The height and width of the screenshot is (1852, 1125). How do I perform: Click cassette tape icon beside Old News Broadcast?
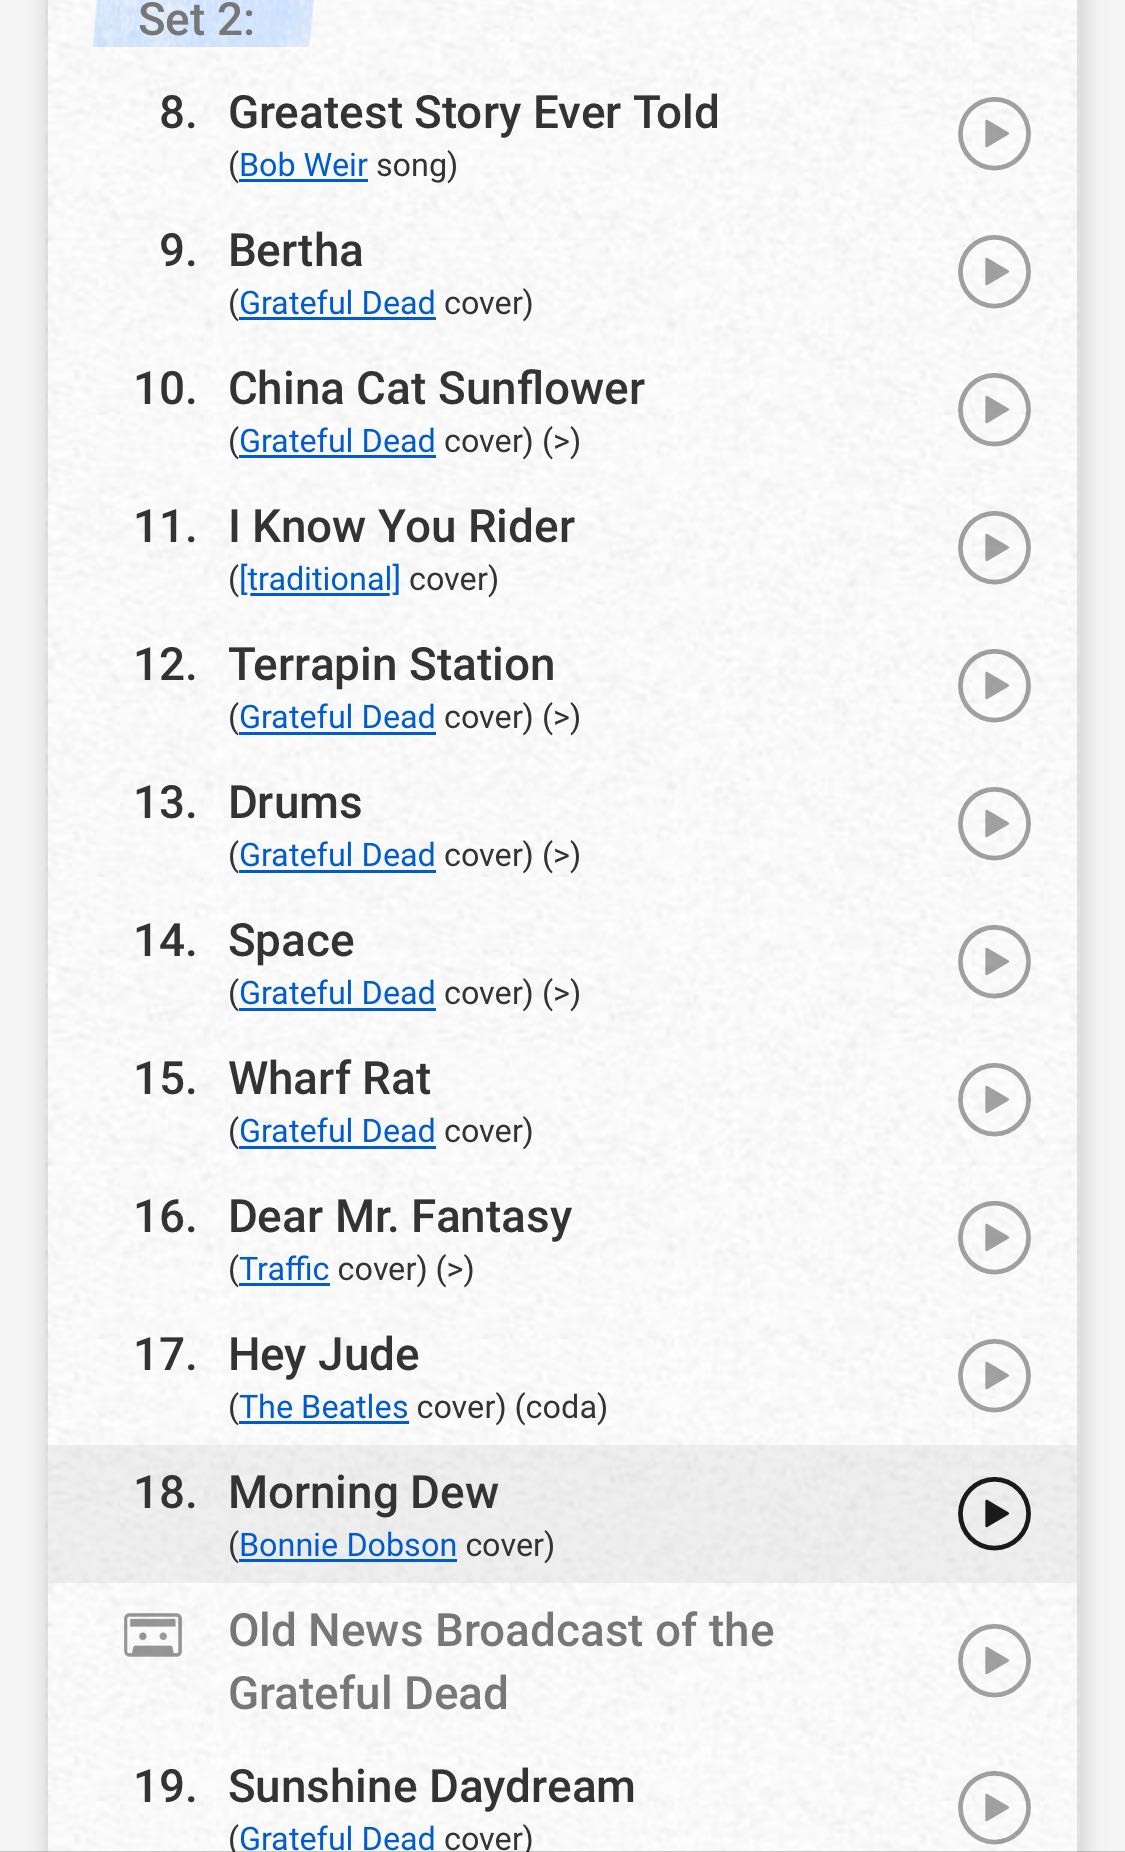click(153, 1635)
